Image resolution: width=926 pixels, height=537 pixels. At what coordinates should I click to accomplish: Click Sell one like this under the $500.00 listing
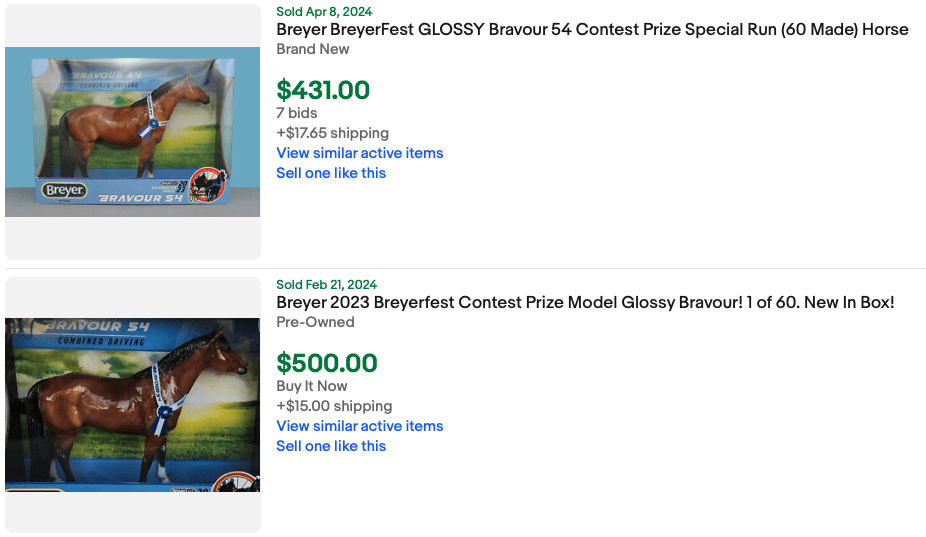[331, 446]
